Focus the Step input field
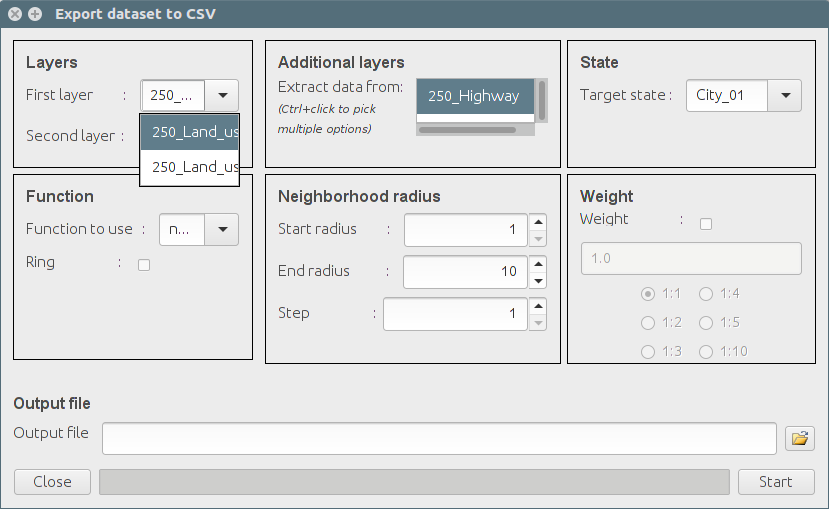Viewport: 829px width, 509px height. click(455, 314)
